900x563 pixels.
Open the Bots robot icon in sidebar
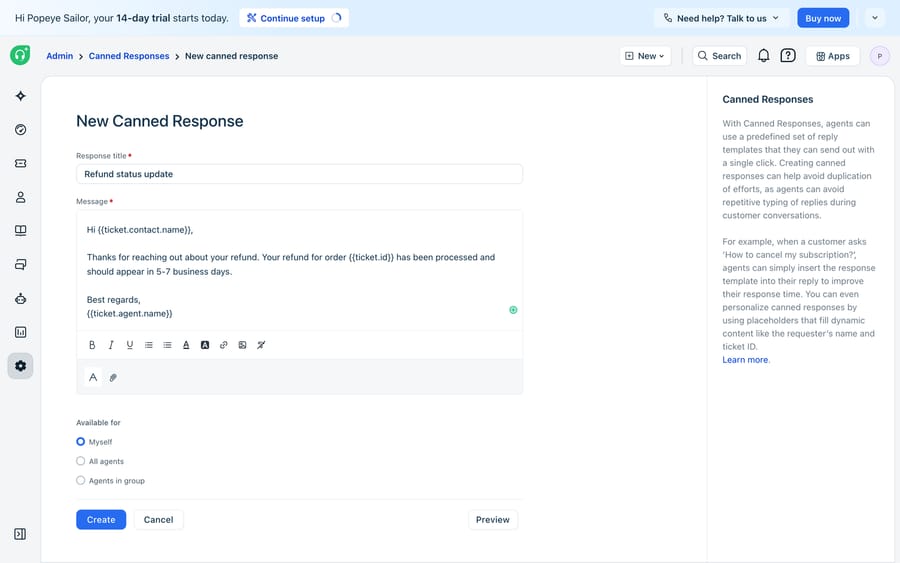tap(21, 298)
